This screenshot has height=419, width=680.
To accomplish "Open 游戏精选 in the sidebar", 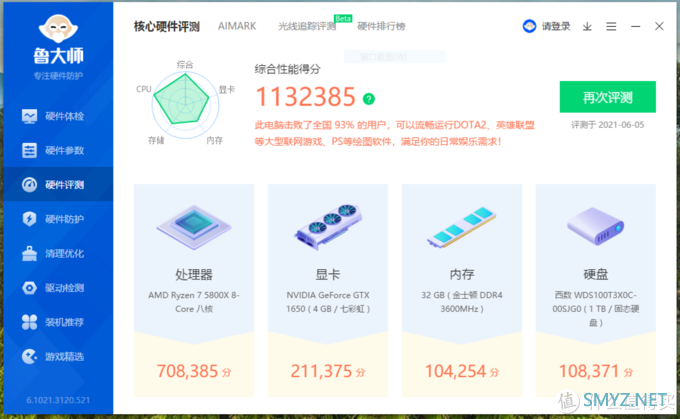I will [x=58, y=357].
